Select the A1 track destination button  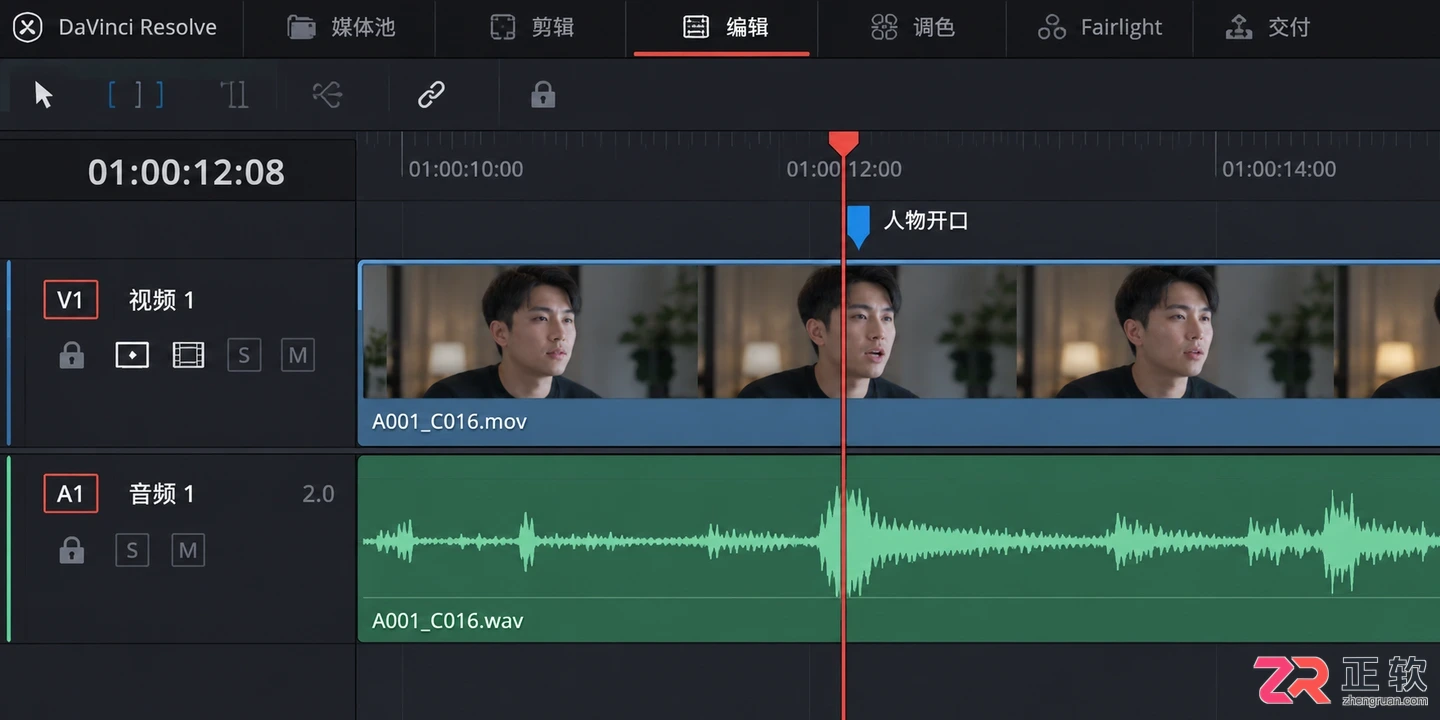coord(71,494)
